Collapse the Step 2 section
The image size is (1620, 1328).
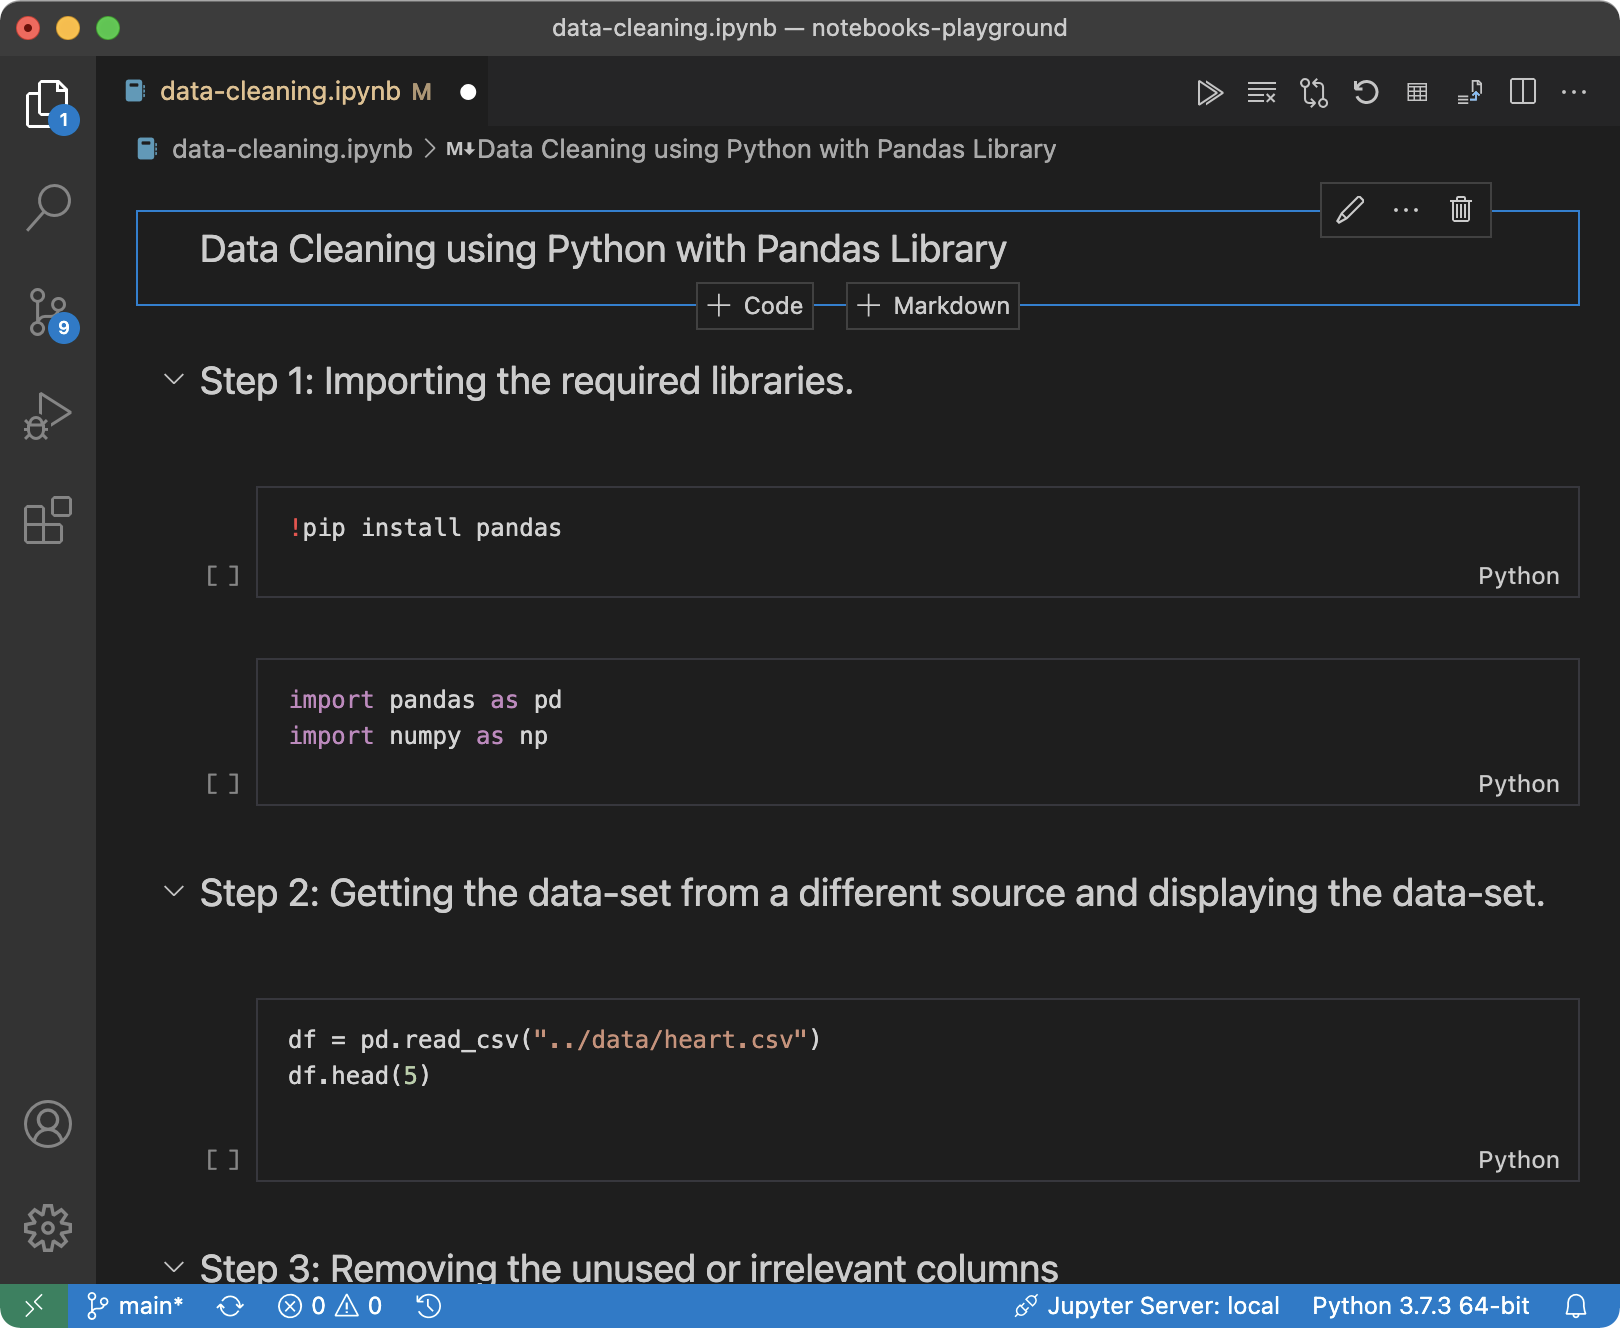tap(174, 891)
